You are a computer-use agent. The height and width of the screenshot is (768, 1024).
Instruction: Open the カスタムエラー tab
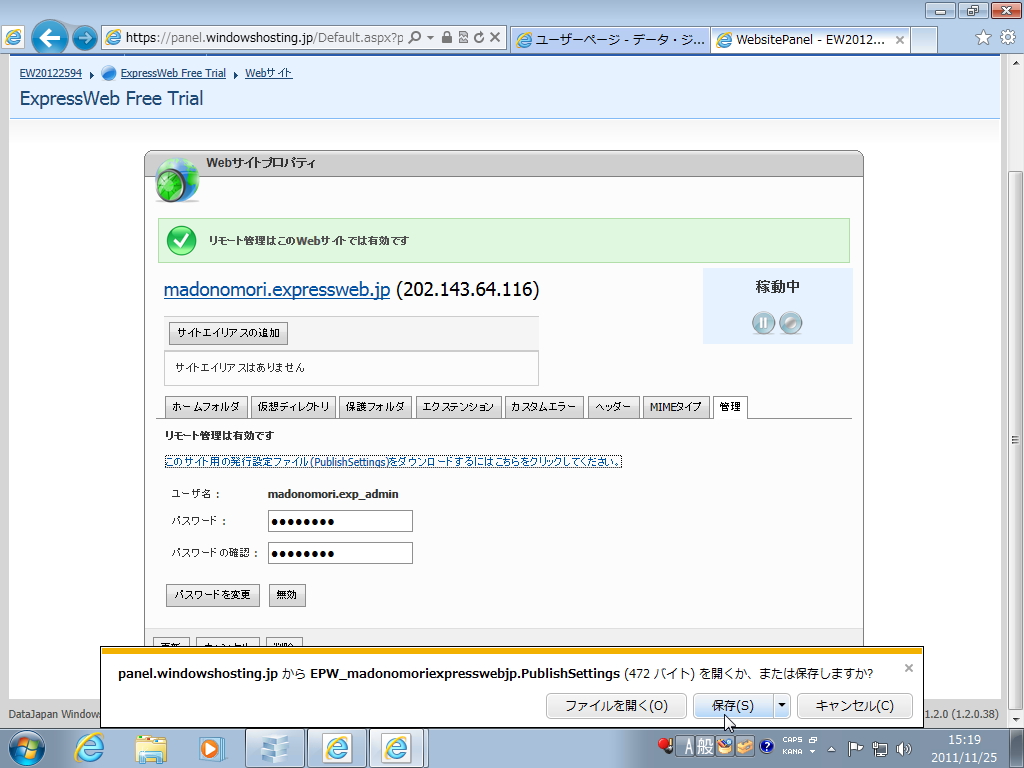544,407
